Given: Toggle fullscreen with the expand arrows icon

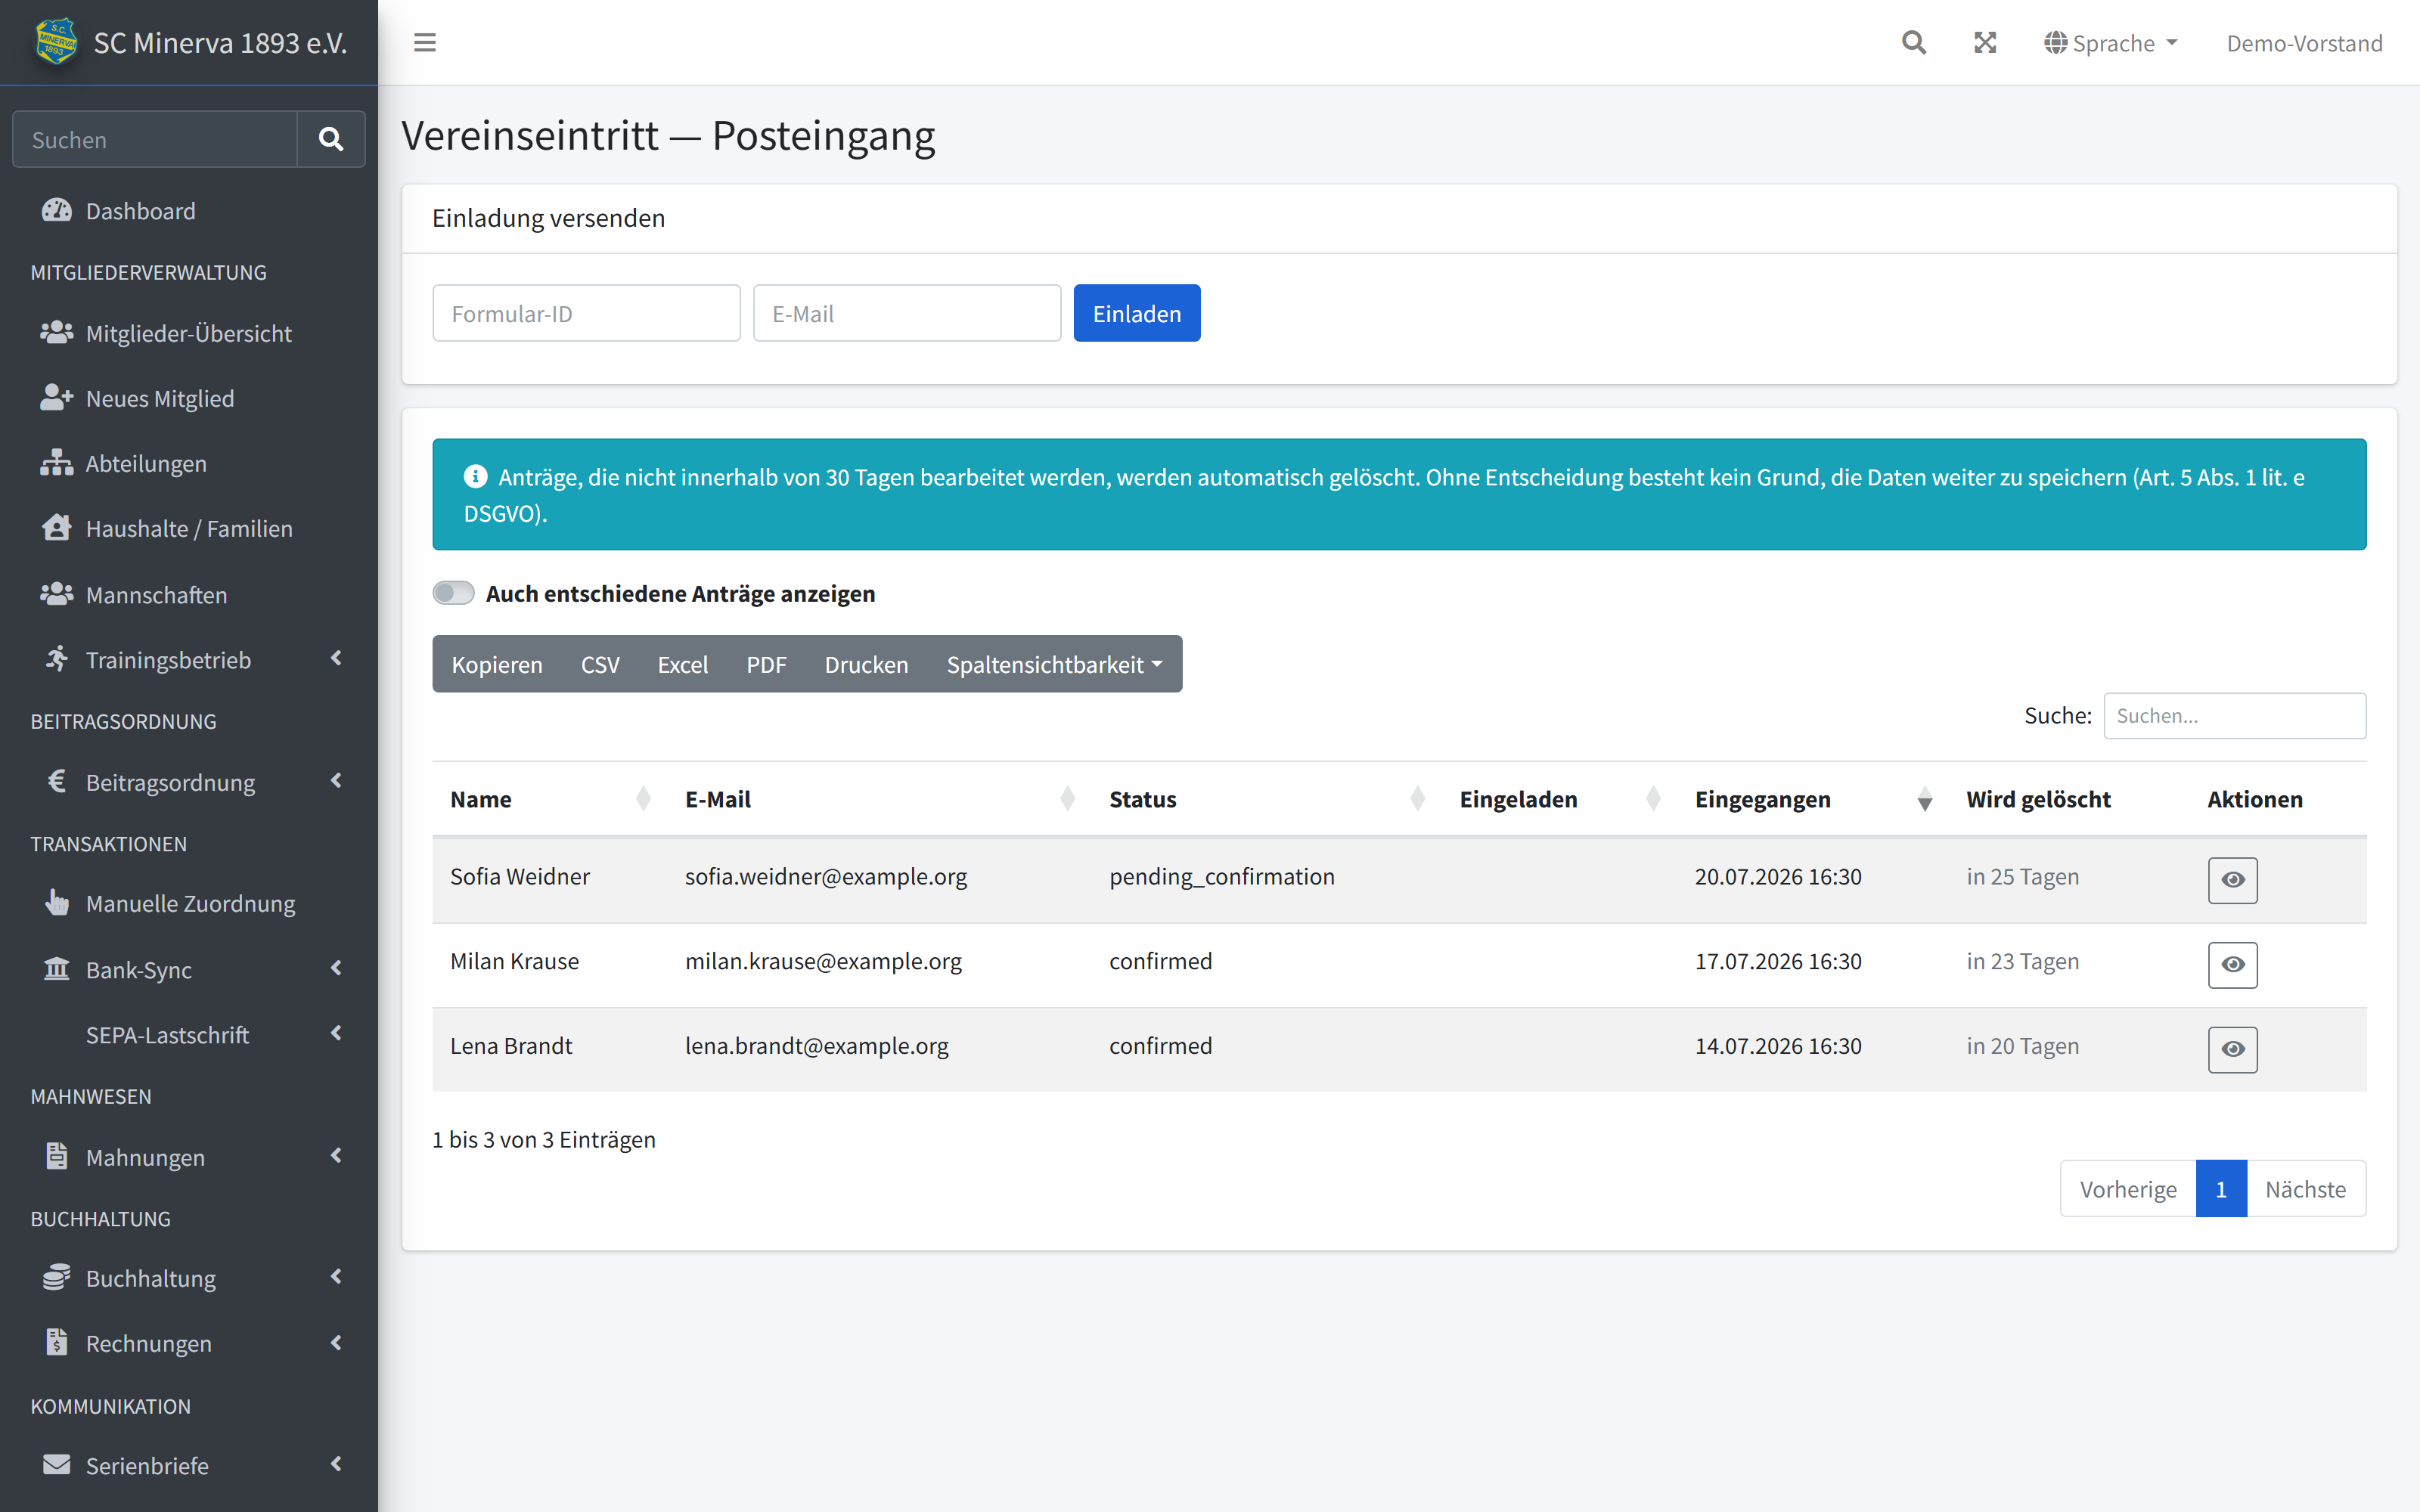Looking at the screenshot, I should click(1985, 42).
